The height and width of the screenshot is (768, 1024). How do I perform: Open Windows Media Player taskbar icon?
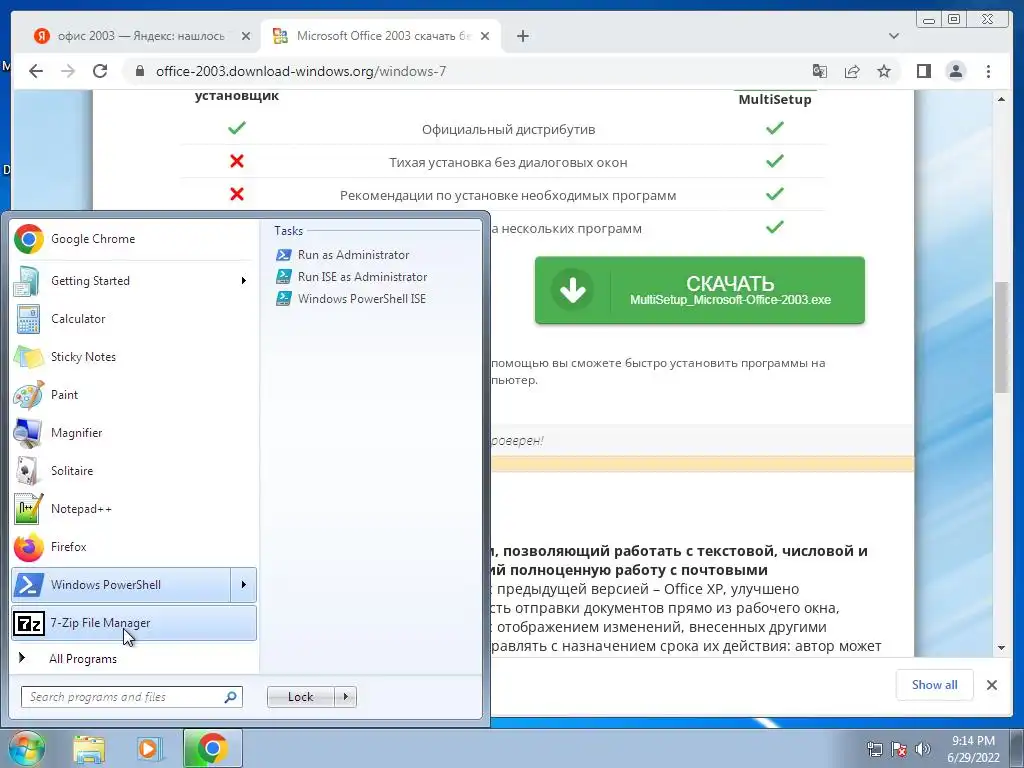150,749
